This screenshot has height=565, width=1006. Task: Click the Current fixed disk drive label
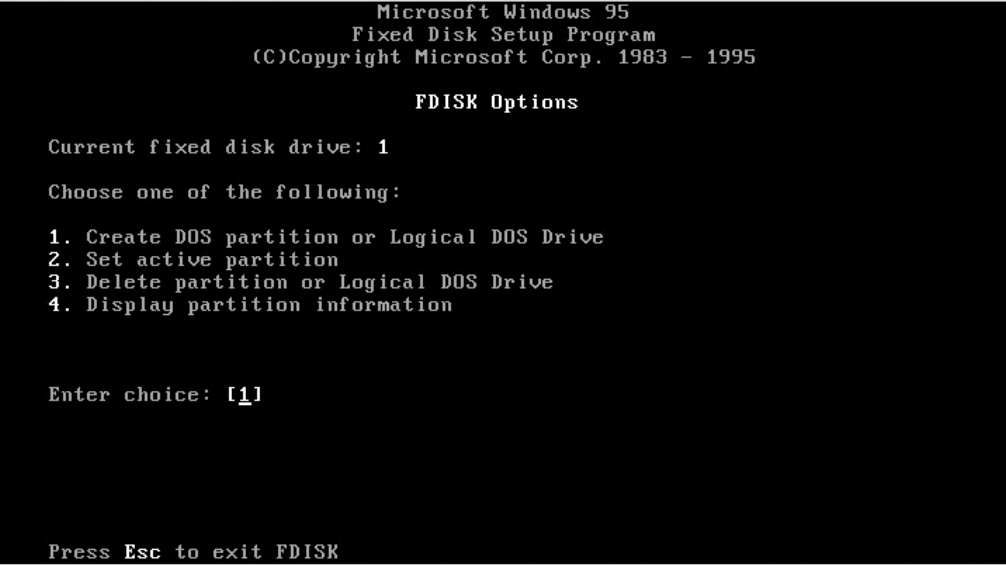(206, 148)
